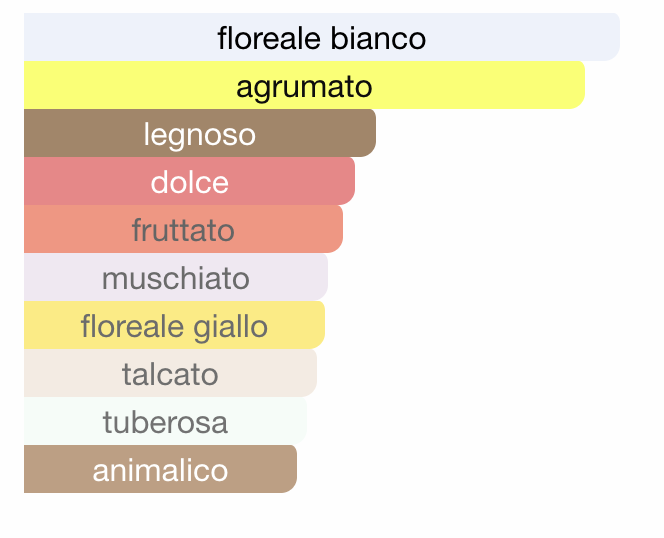Select the muschiato accord bar
Viewport: 664px width, 538px height.
pyautogui.click(x=176, y=277)
